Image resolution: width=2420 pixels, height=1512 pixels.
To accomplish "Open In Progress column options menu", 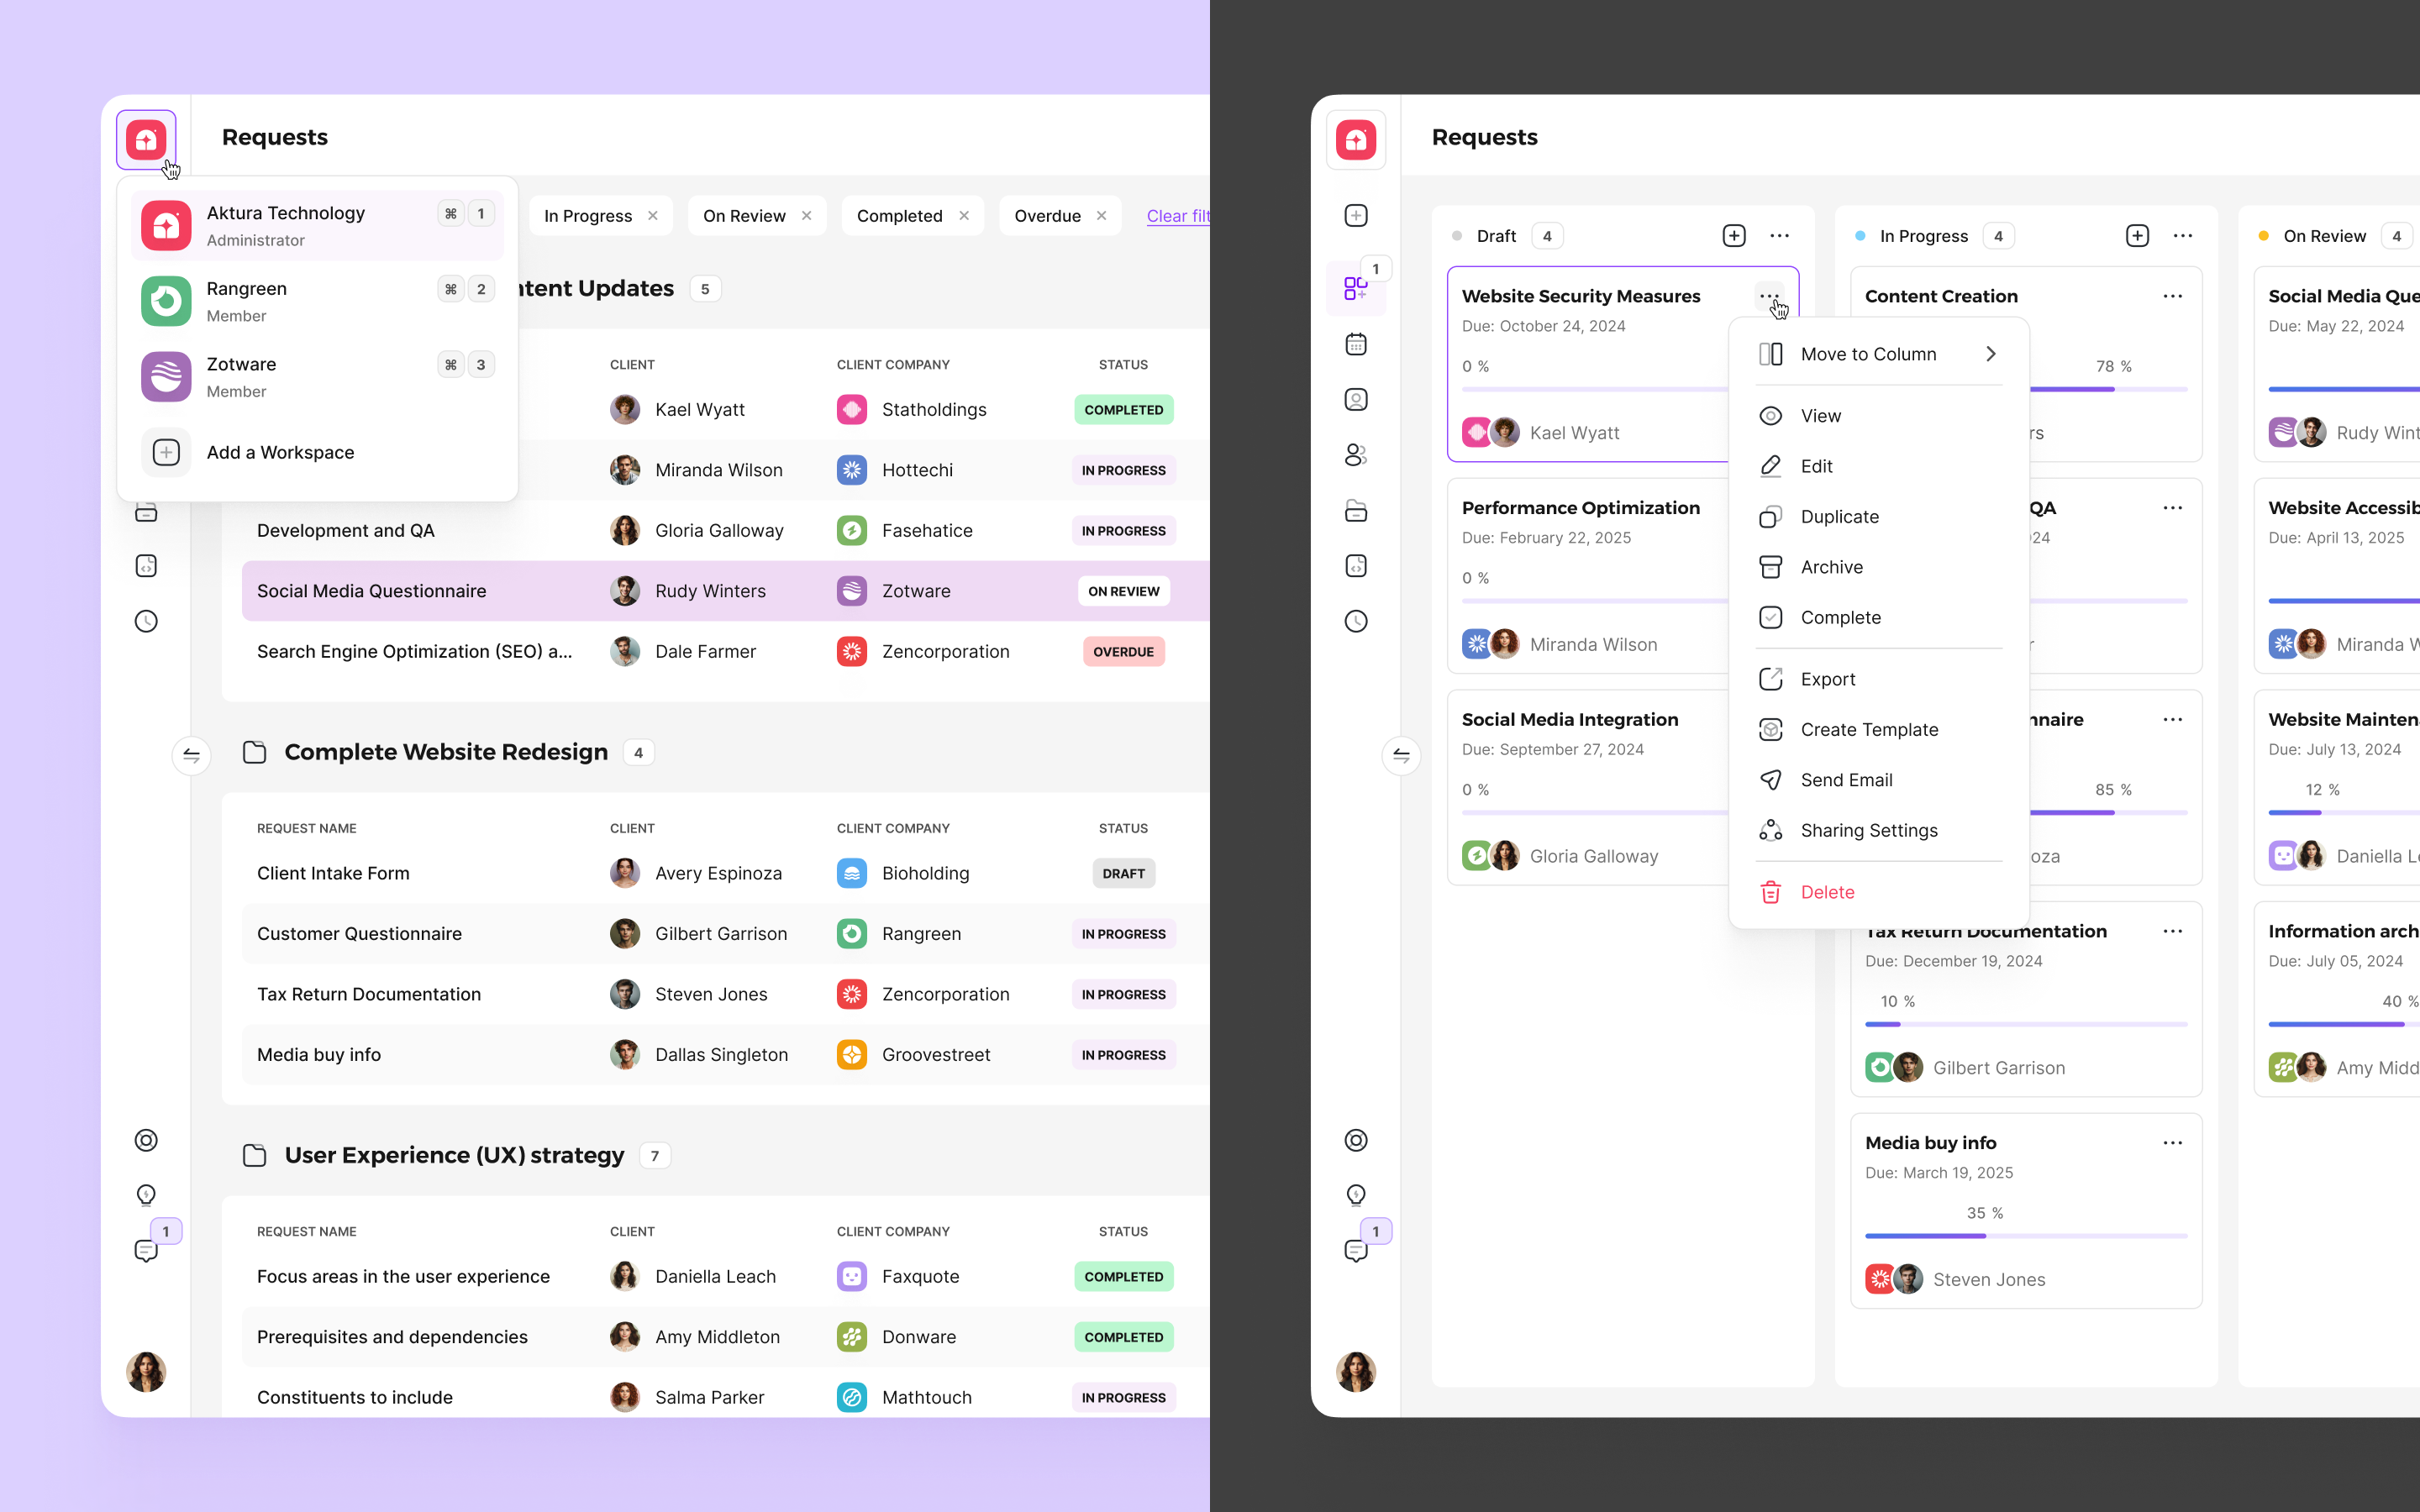I will click(2182, 236).
